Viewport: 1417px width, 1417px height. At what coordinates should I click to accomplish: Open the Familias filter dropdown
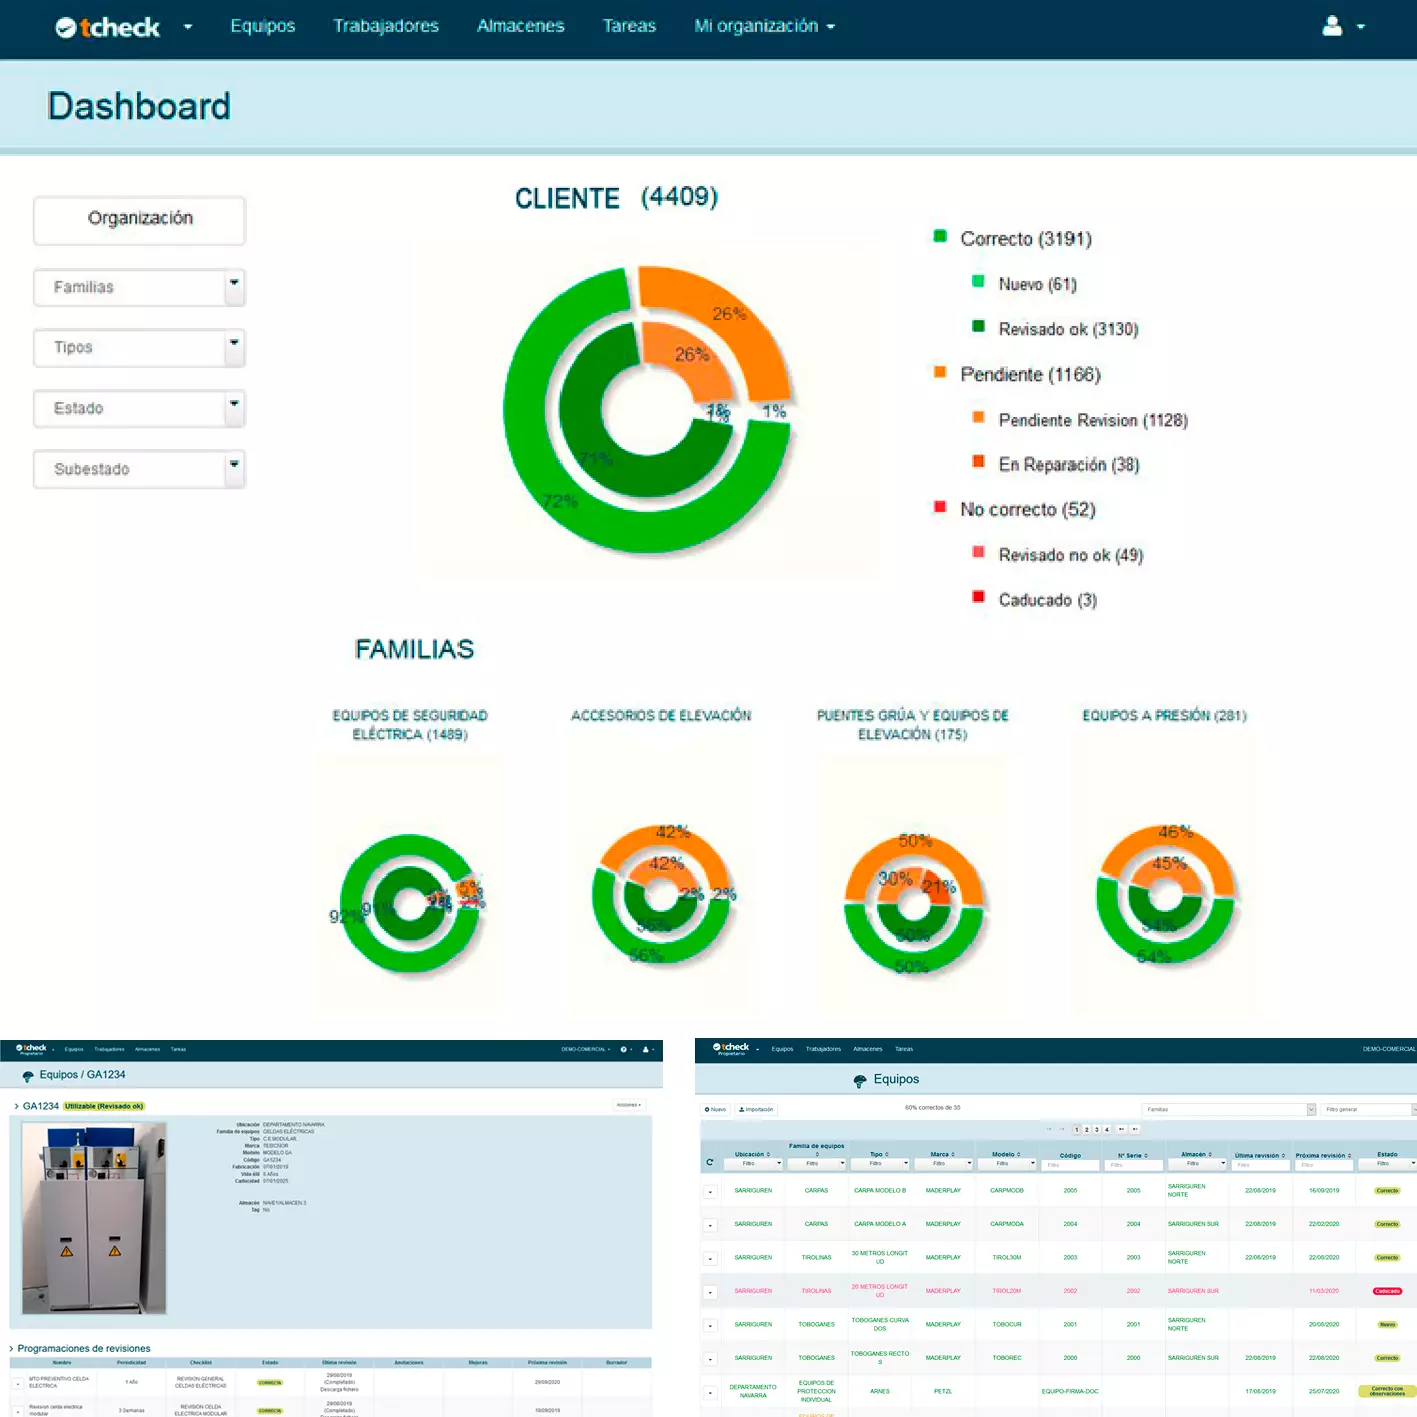[1230, 1107]
